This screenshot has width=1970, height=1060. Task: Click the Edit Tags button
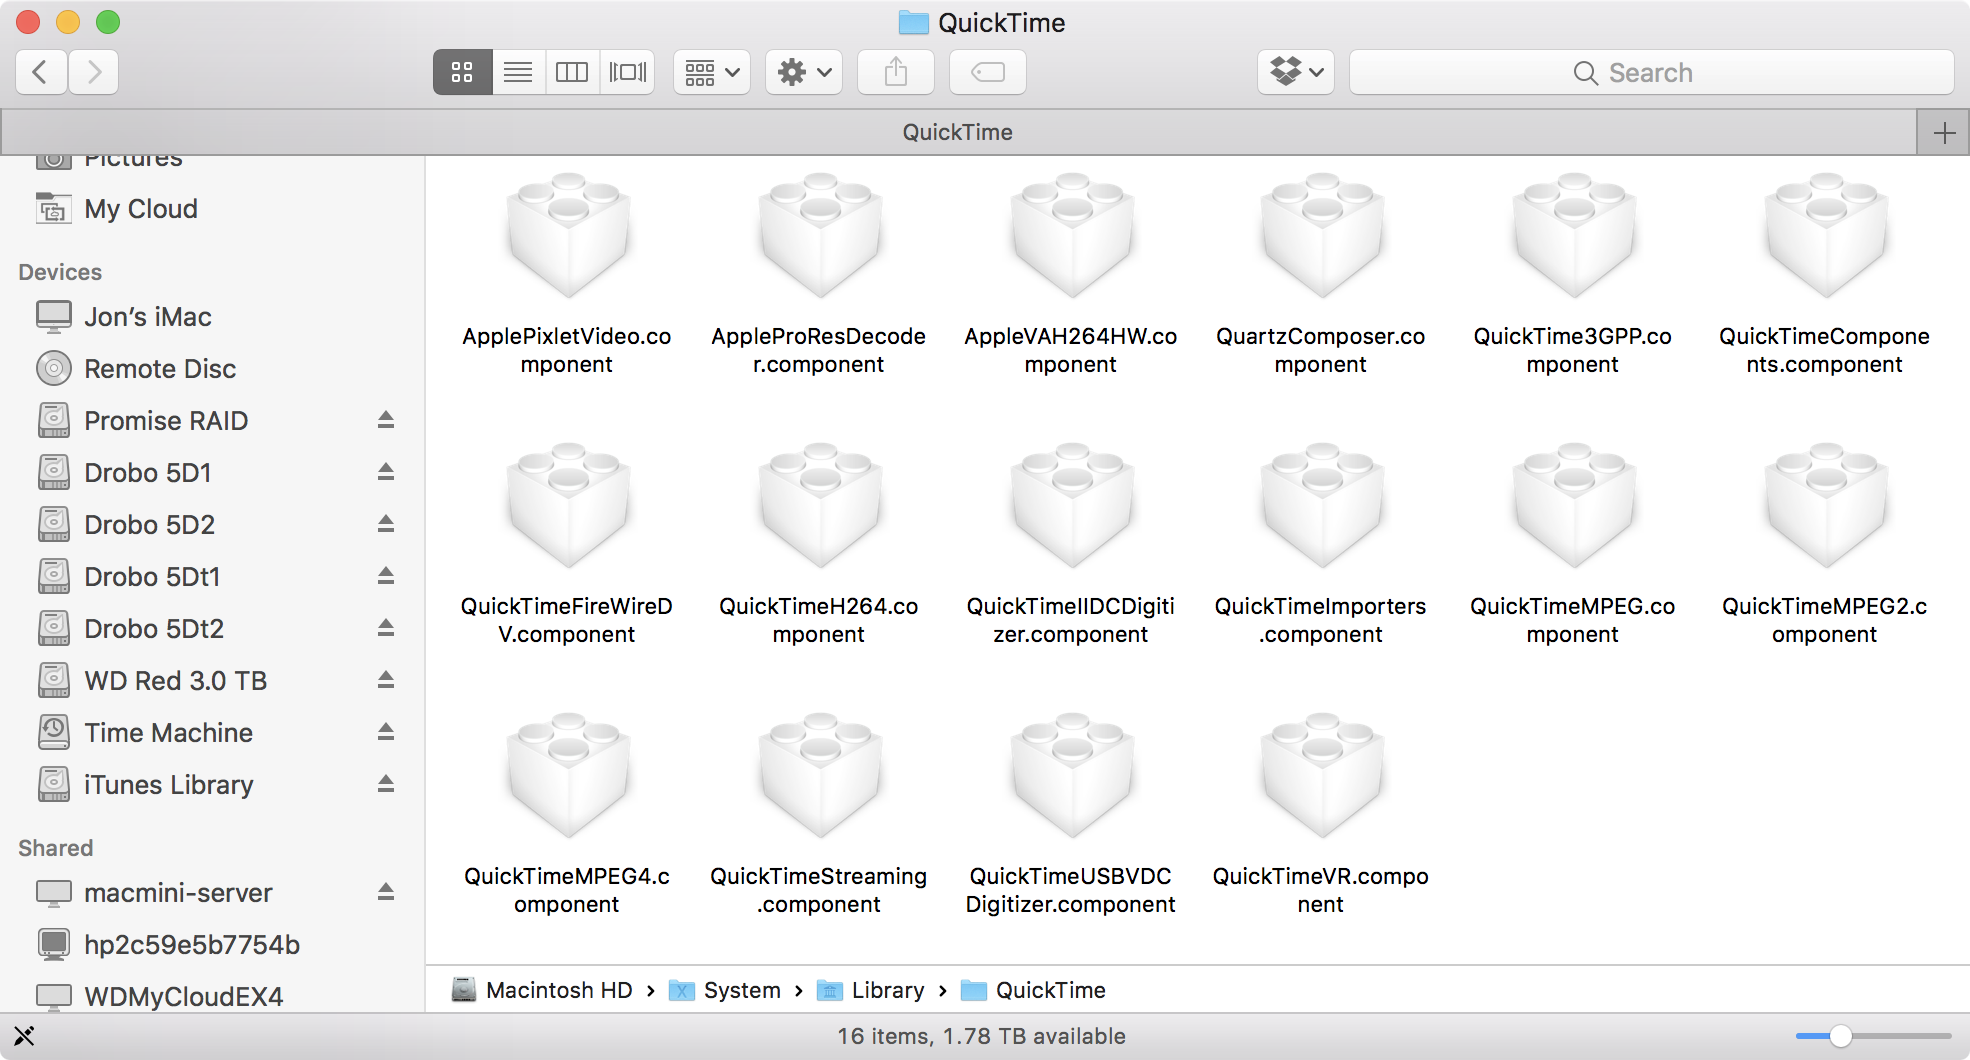(x=988, y=72)
